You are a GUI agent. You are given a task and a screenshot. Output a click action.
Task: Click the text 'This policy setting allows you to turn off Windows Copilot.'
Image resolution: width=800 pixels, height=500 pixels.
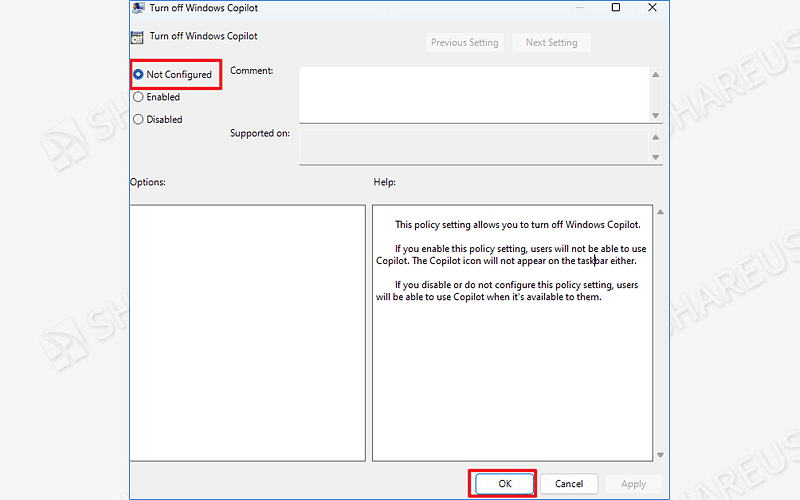click(517, 224)
